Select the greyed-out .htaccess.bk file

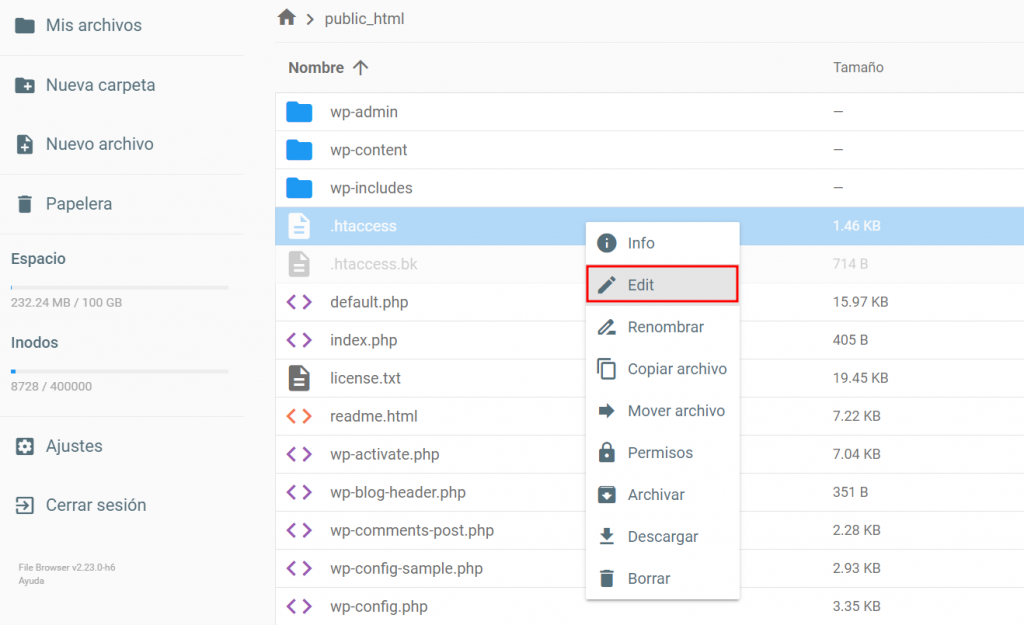point(370,263)
